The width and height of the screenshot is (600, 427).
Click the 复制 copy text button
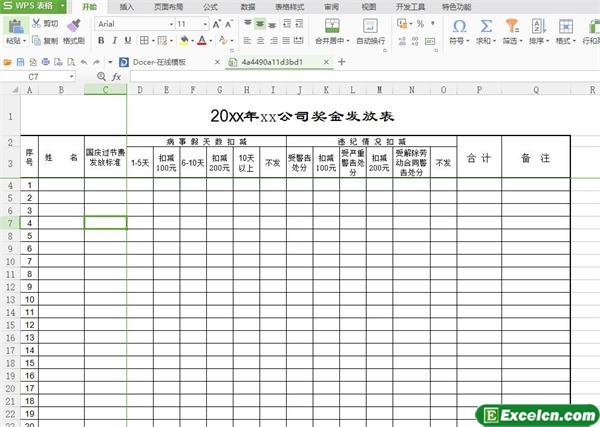pyautogui.click(x=51, y=40)
